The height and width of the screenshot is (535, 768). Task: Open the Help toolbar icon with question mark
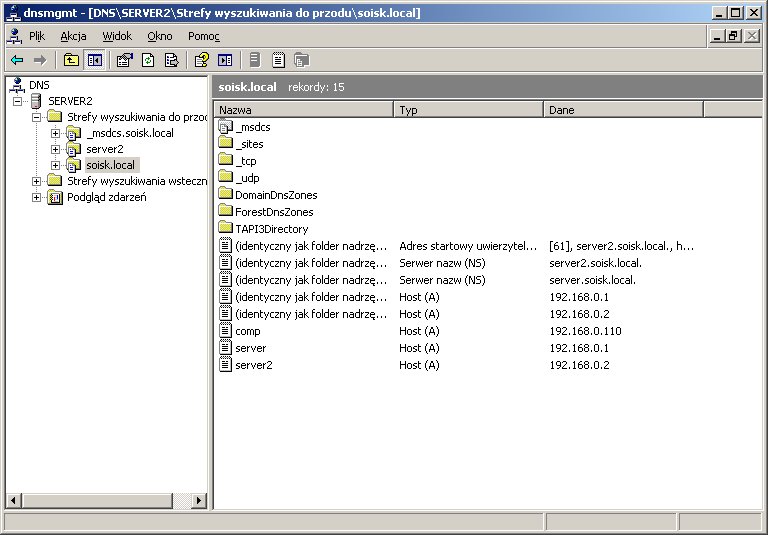coord(202,60)
